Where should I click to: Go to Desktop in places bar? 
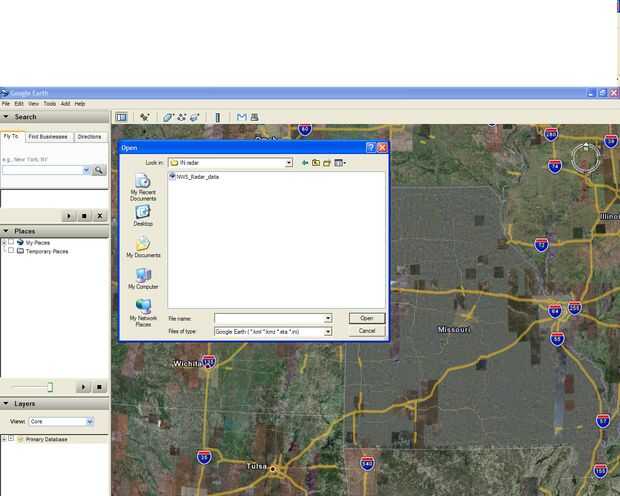tap(143, 216)
